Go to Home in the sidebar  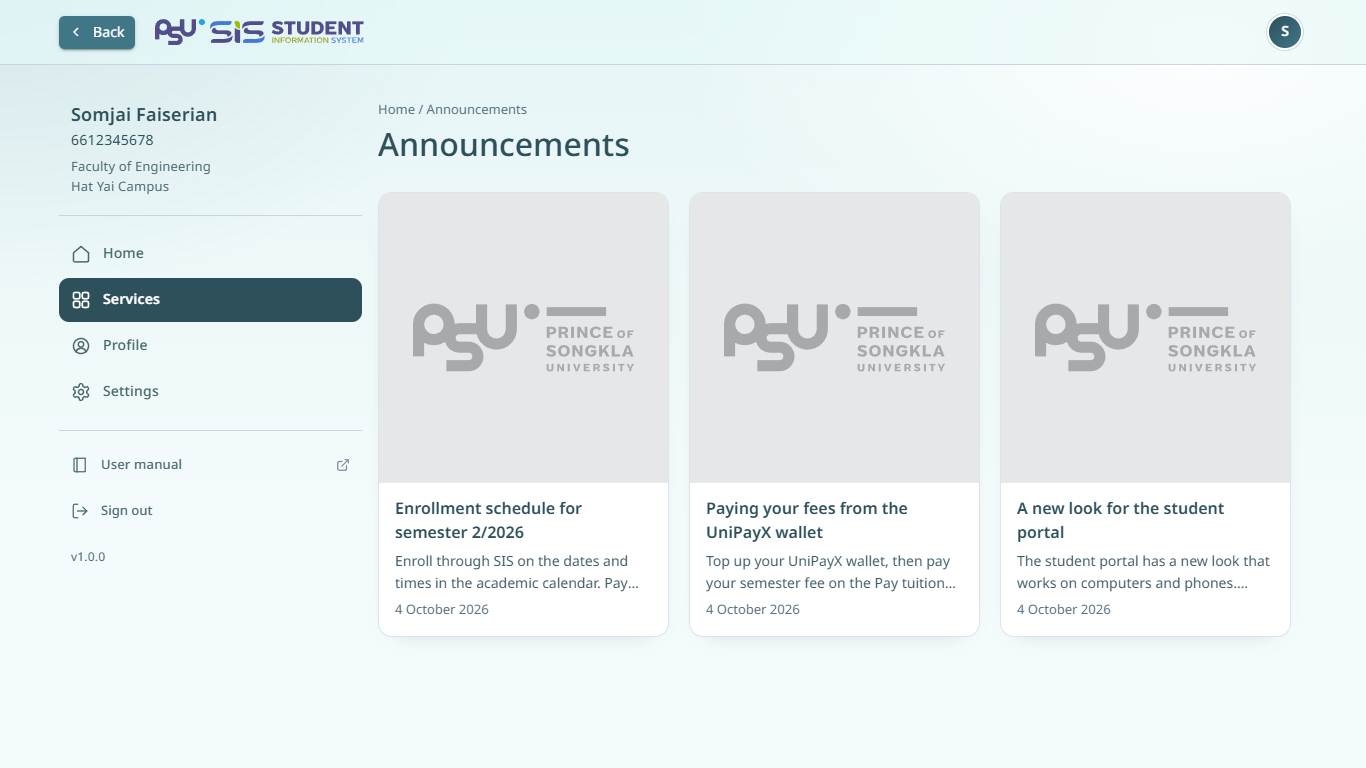[x=210, y=254]
